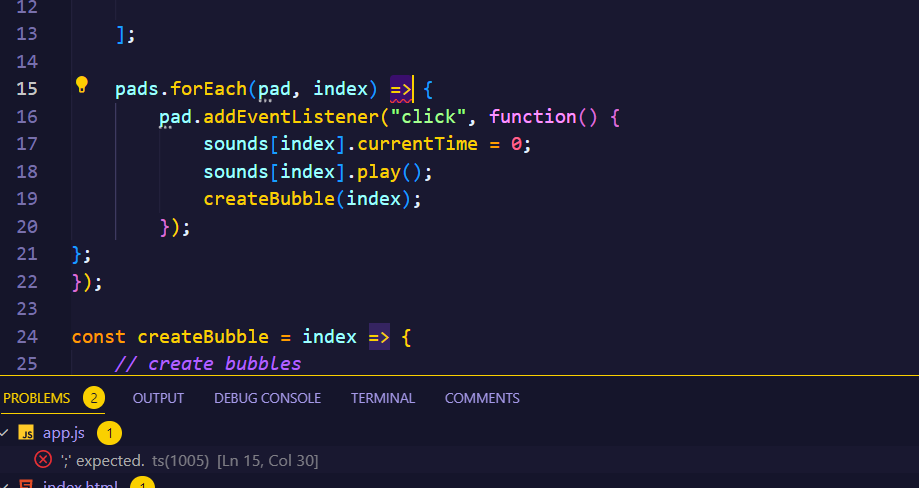Click the yellow 2 badge on Problems tab
Image resolution: width=919 pixels, height=488 pixels.
coord(94,398)
